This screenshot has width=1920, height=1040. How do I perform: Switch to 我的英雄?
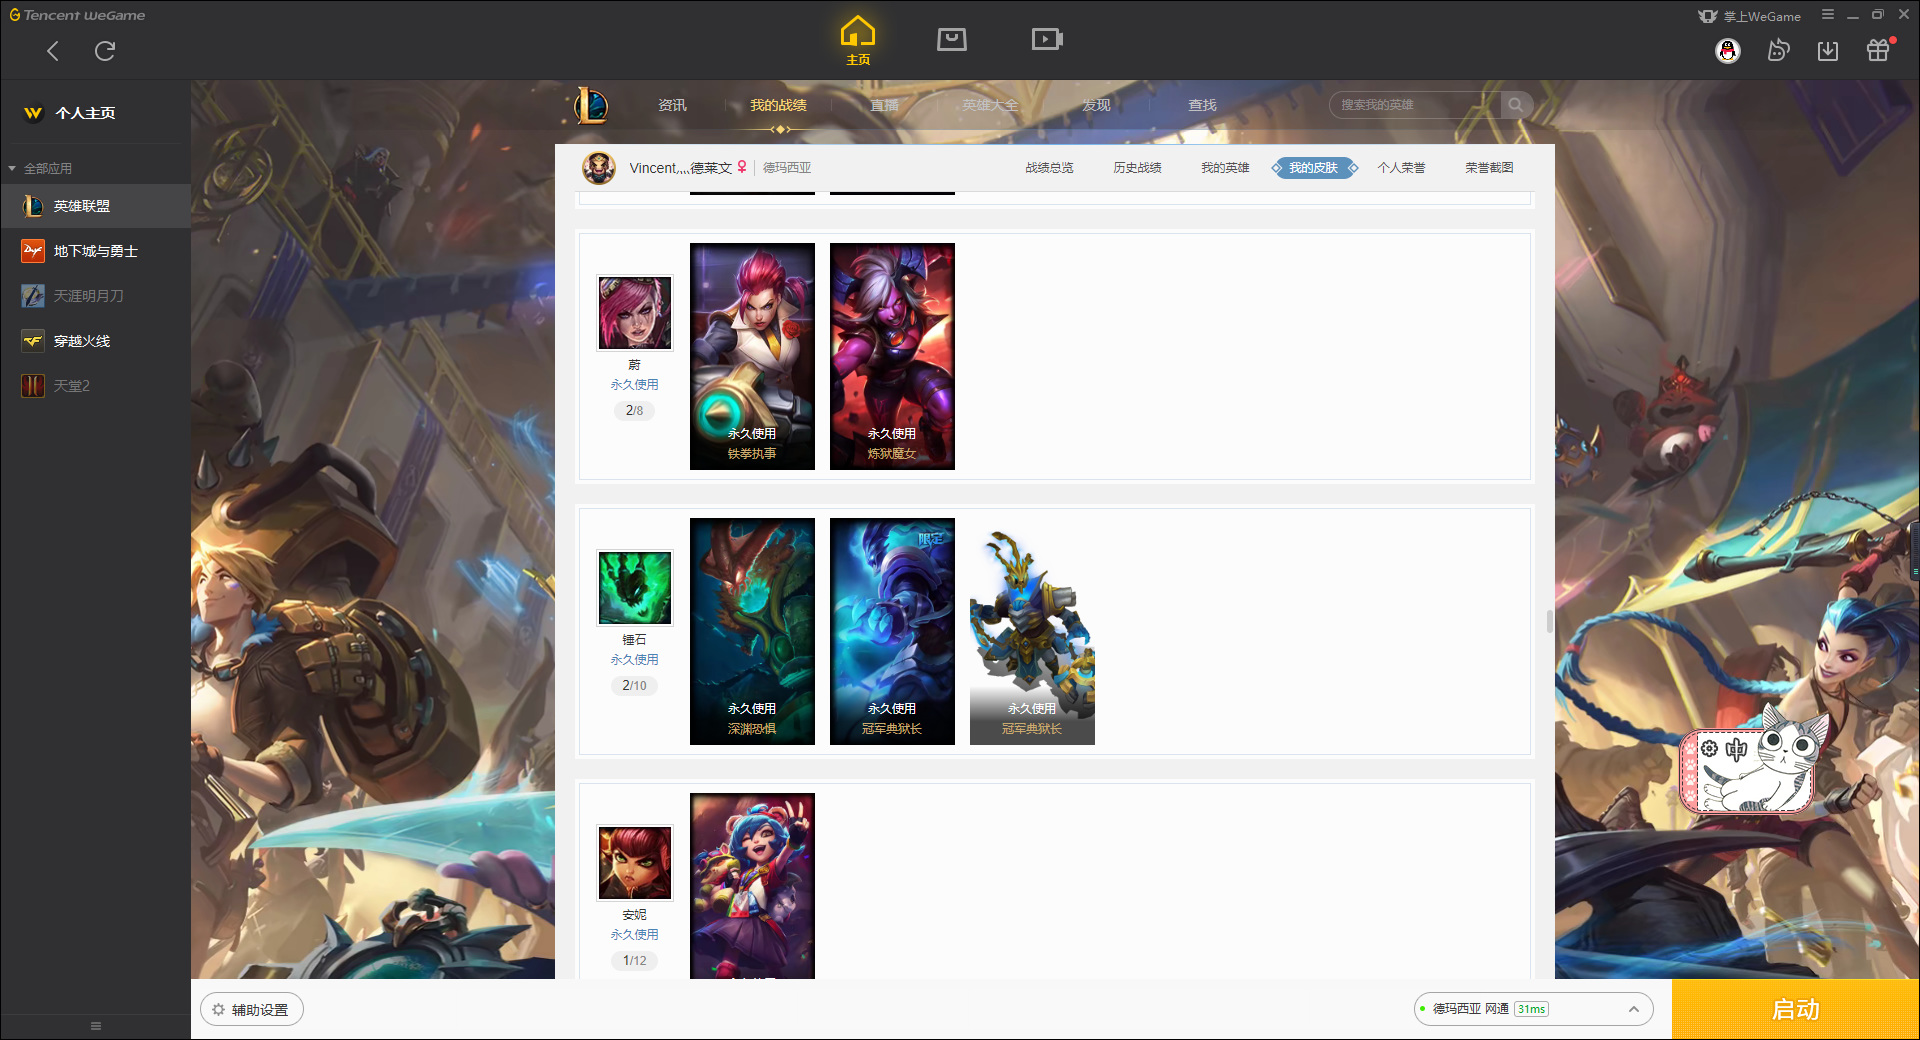tap(1225, 168)
